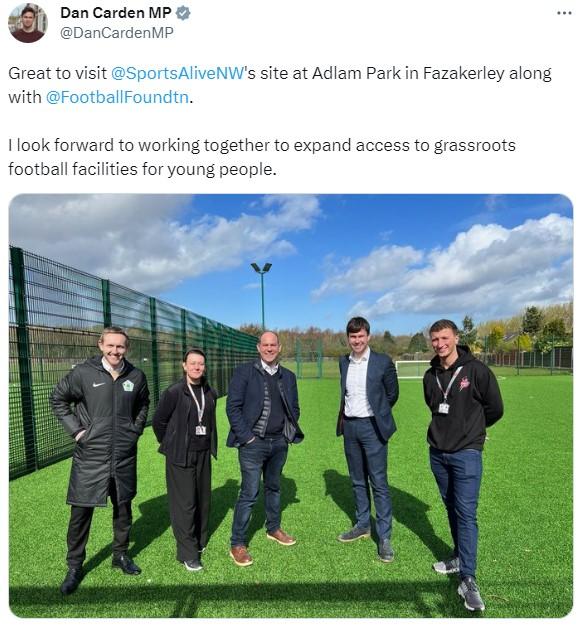The image size is (587, 626).
Task: Click the brown shoes of the centre man
Action: click(x=262, y=546)
